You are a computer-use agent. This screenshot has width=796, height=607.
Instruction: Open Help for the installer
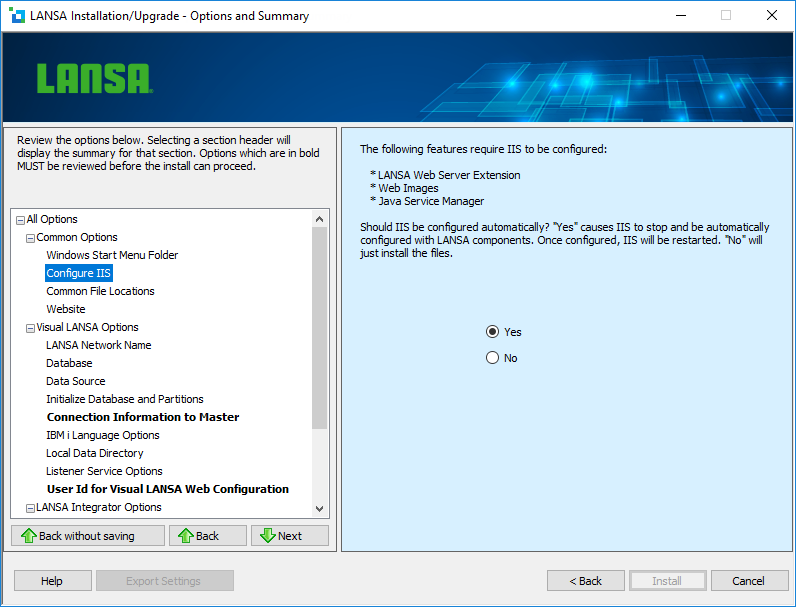pos(53,581)
